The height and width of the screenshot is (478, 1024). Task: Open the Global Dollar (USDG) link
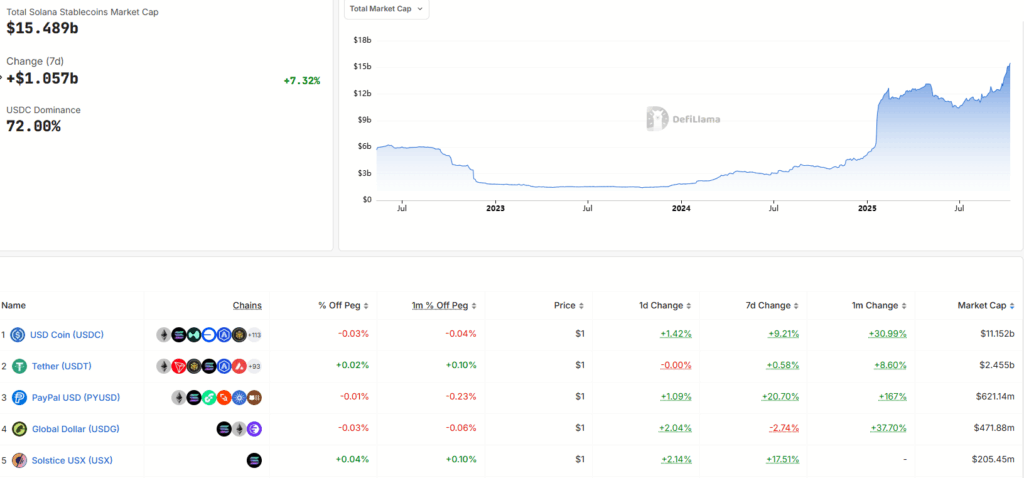(x=77, y=429)
